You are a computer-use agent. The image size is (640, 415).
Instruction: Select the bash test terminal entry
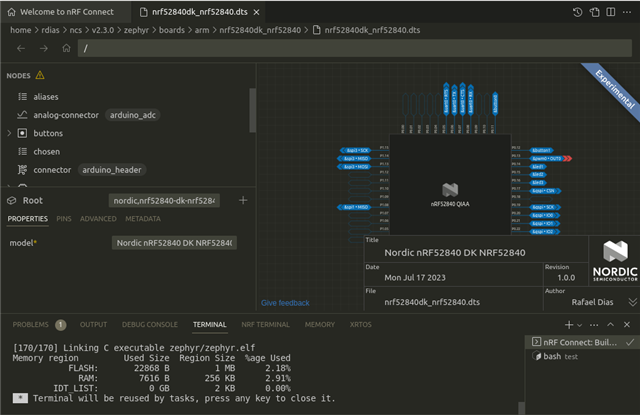coord(582,356)
